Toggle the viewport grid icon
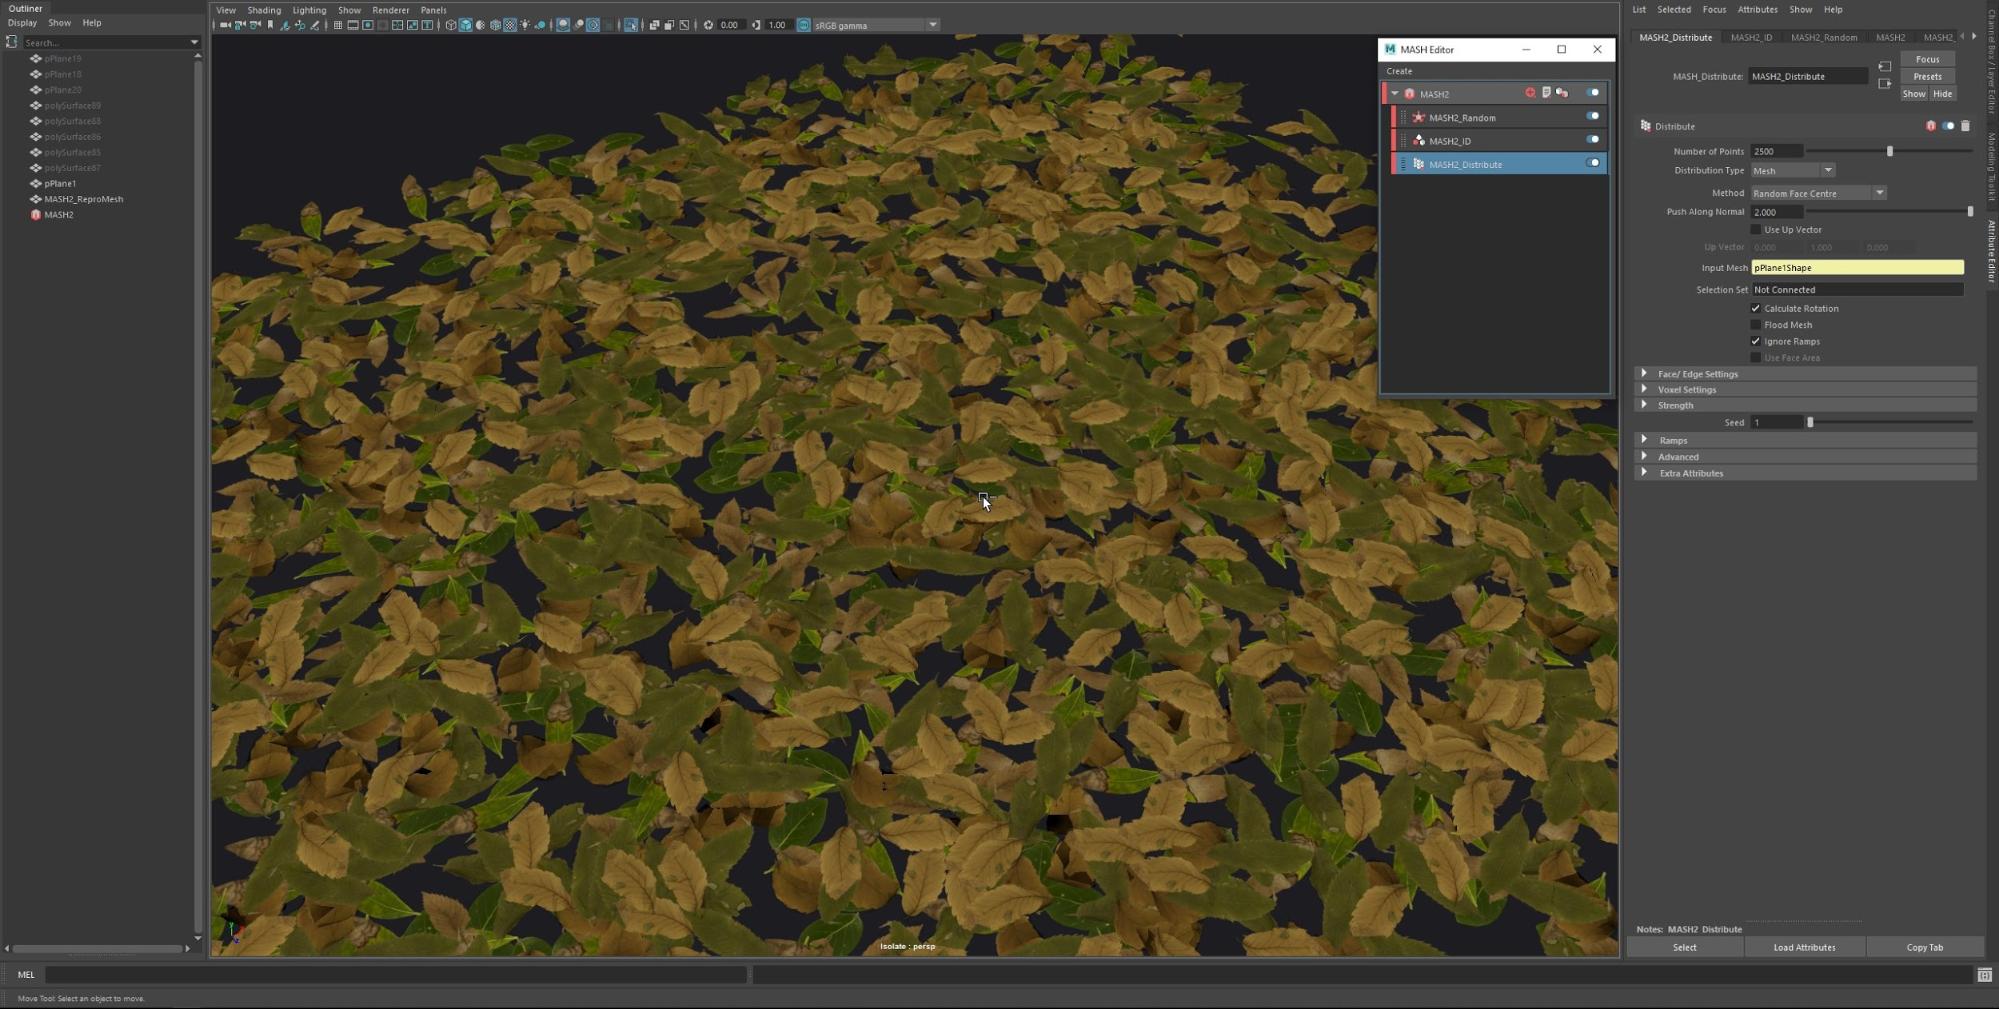Image resolution: width=1999 pixels, height=1009 pixels. point(338,25)
